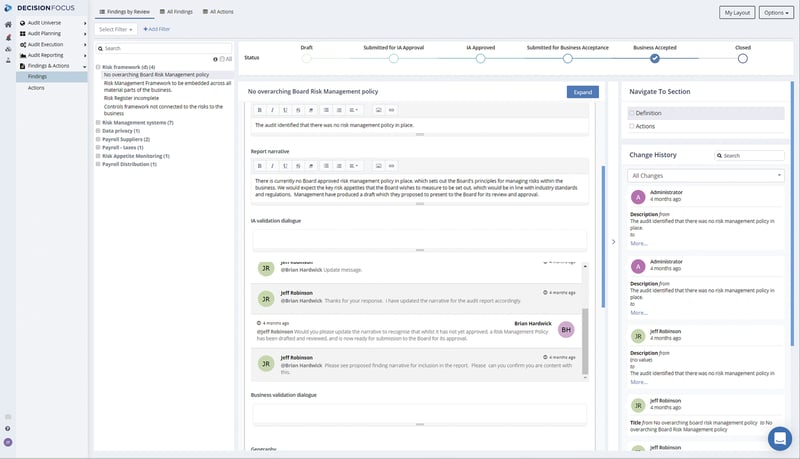The width and height of the screenshot is (800, 459).
Task: Tick the Data privacy checkbox
Action: [98, 131]
